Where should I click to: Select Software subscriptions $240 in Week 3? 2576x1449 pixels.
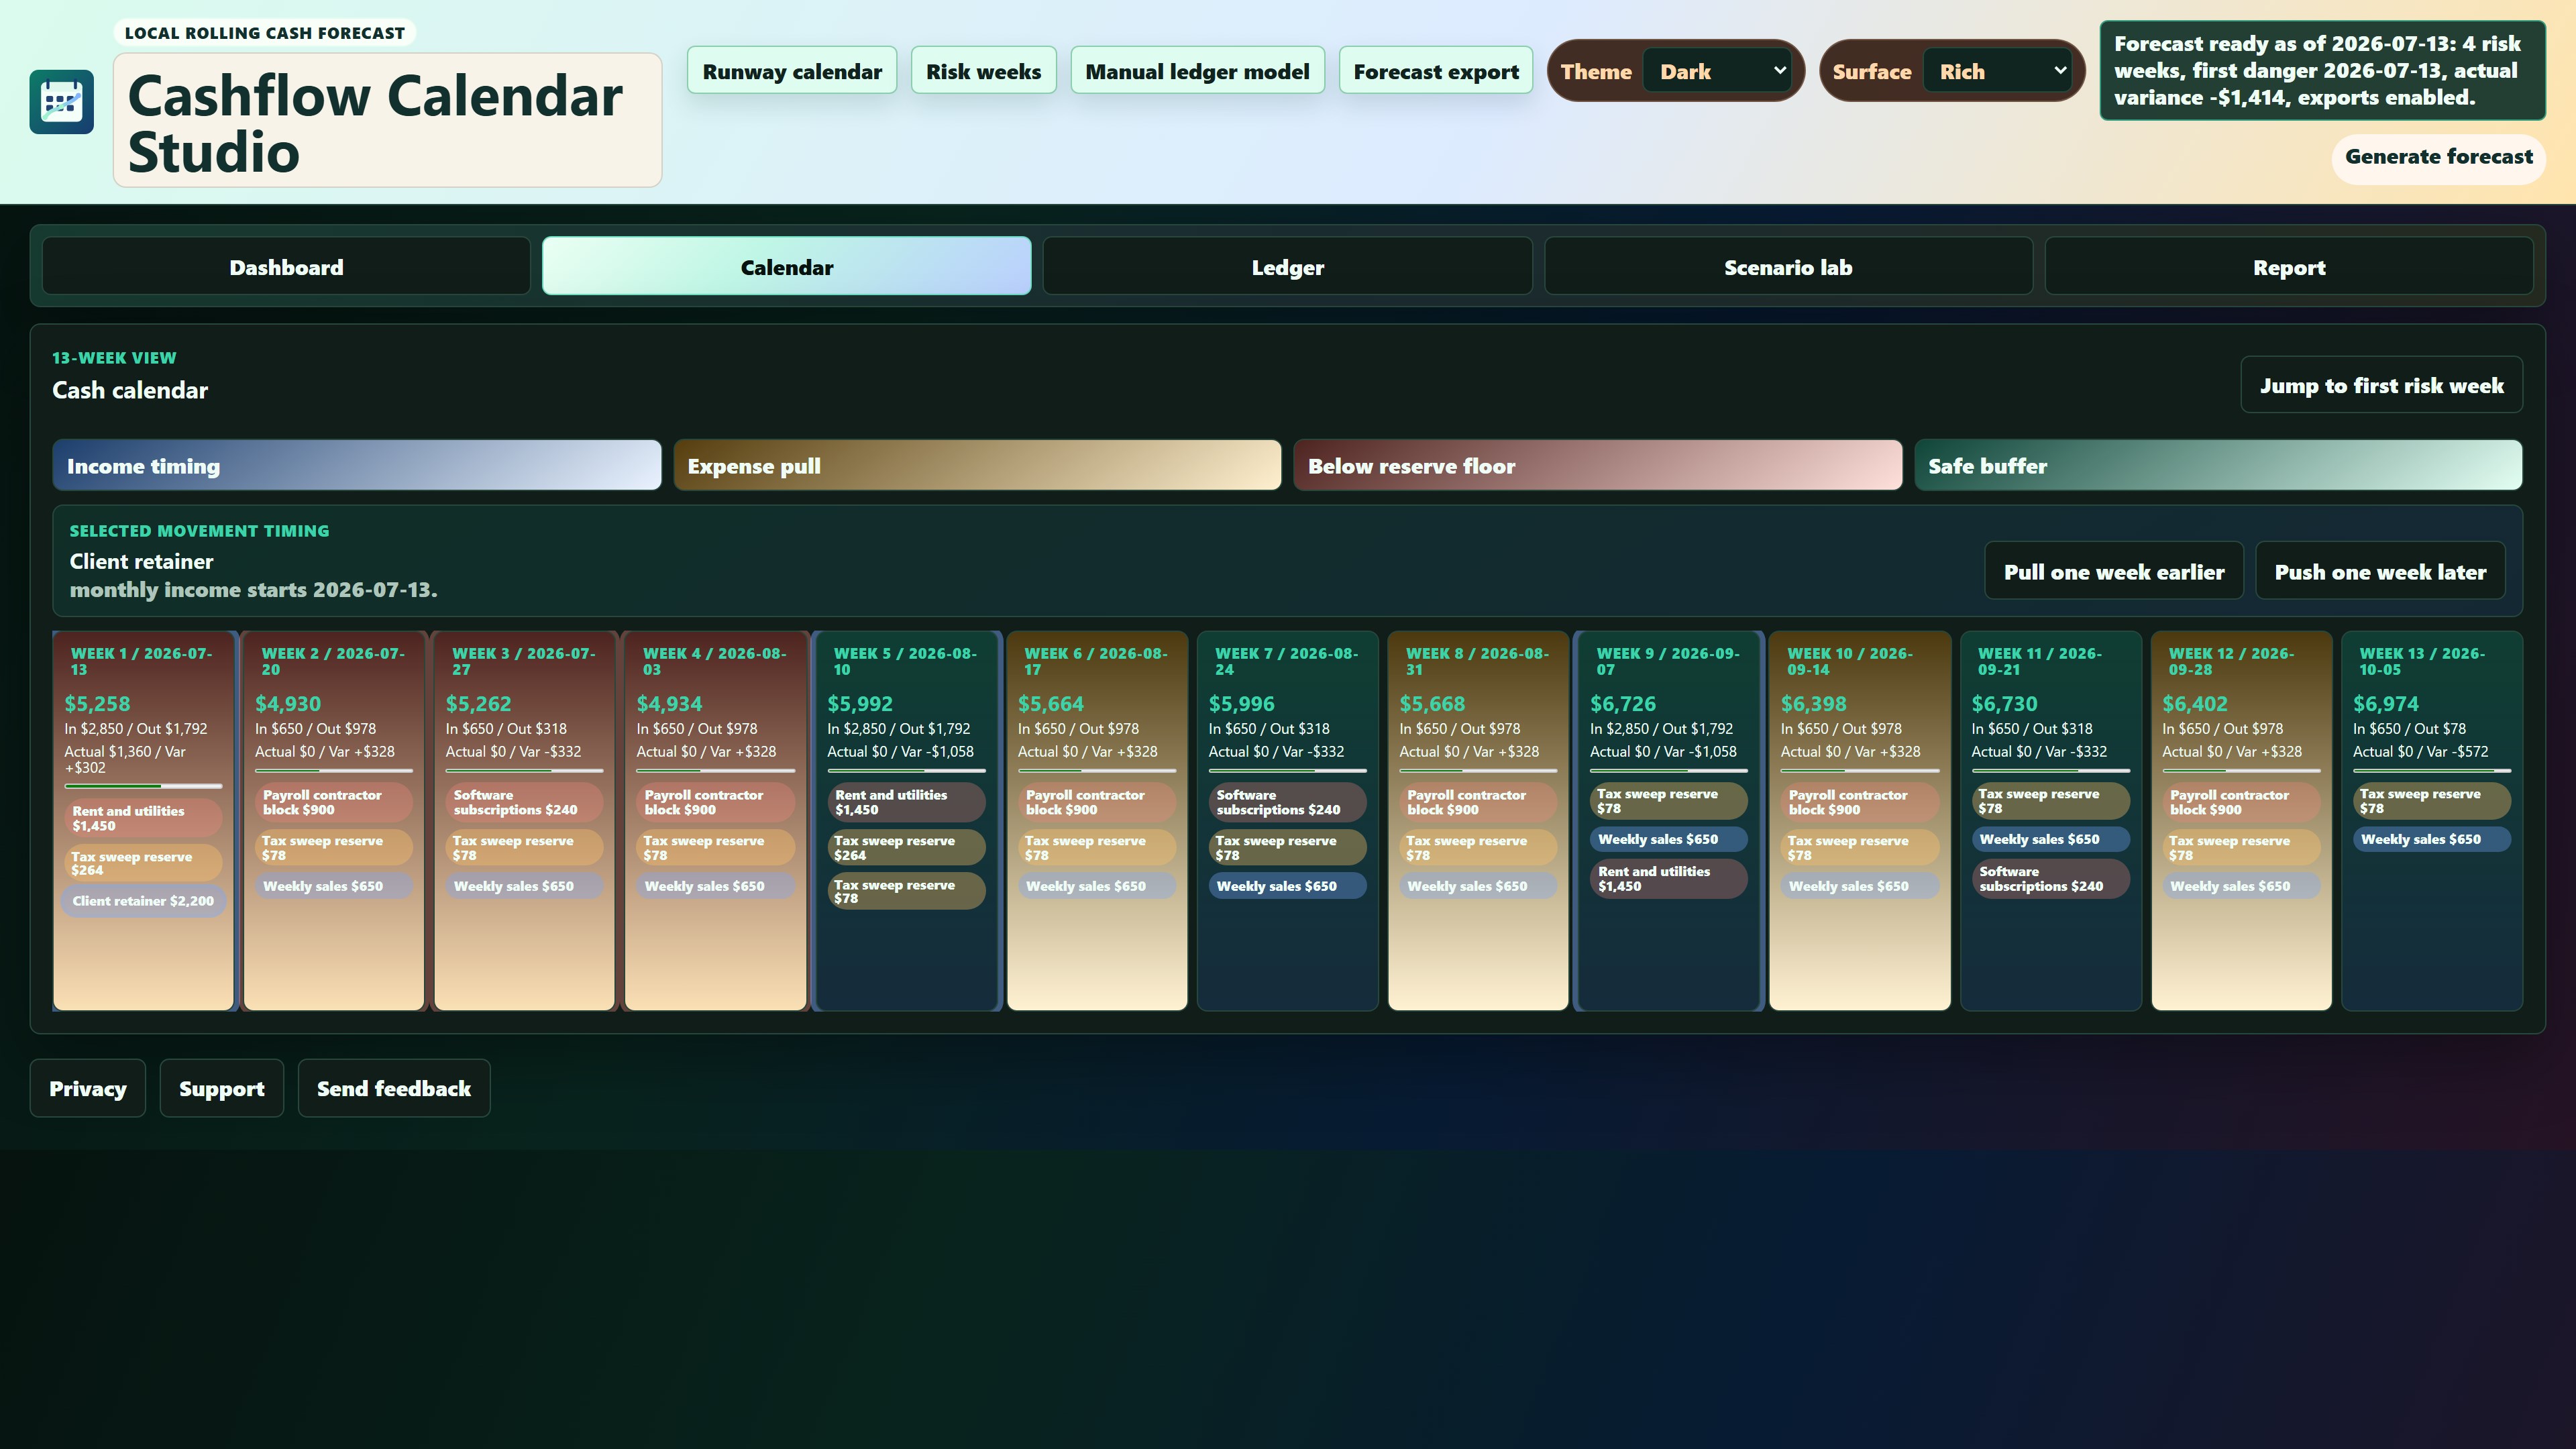524,802
